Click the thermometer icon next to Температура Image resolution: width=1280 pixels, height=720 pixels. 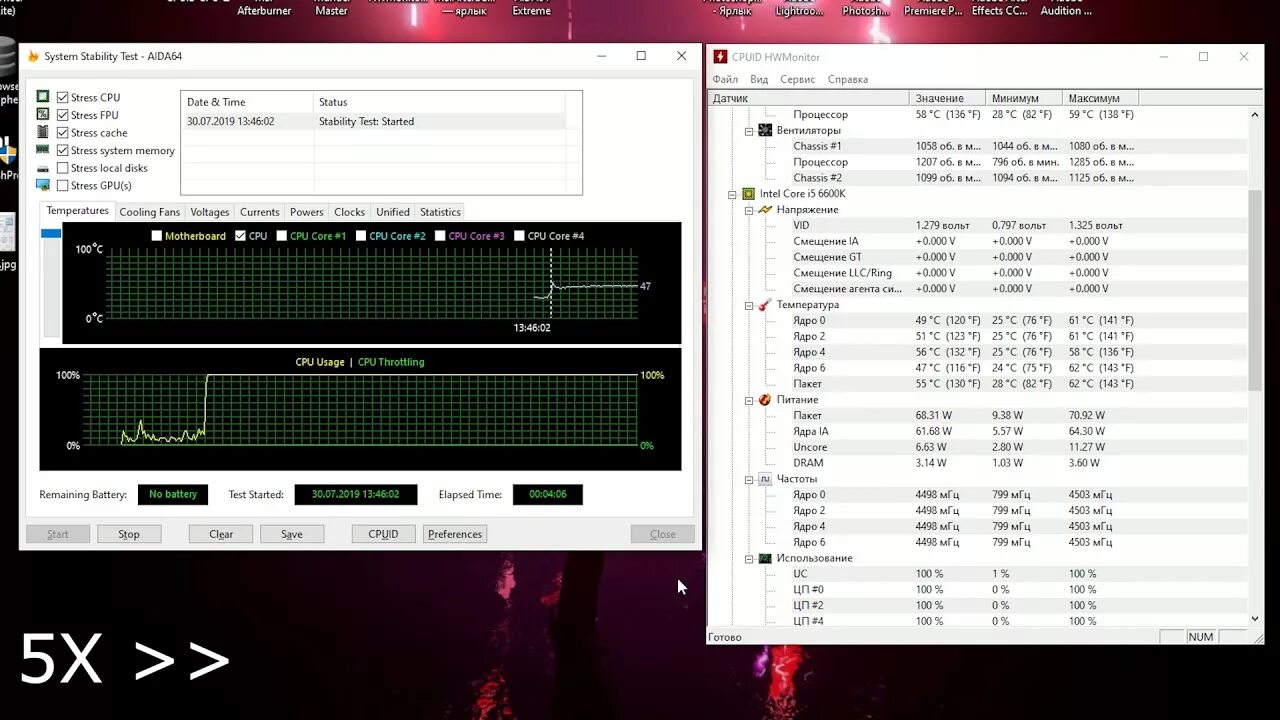coord(765,304)
